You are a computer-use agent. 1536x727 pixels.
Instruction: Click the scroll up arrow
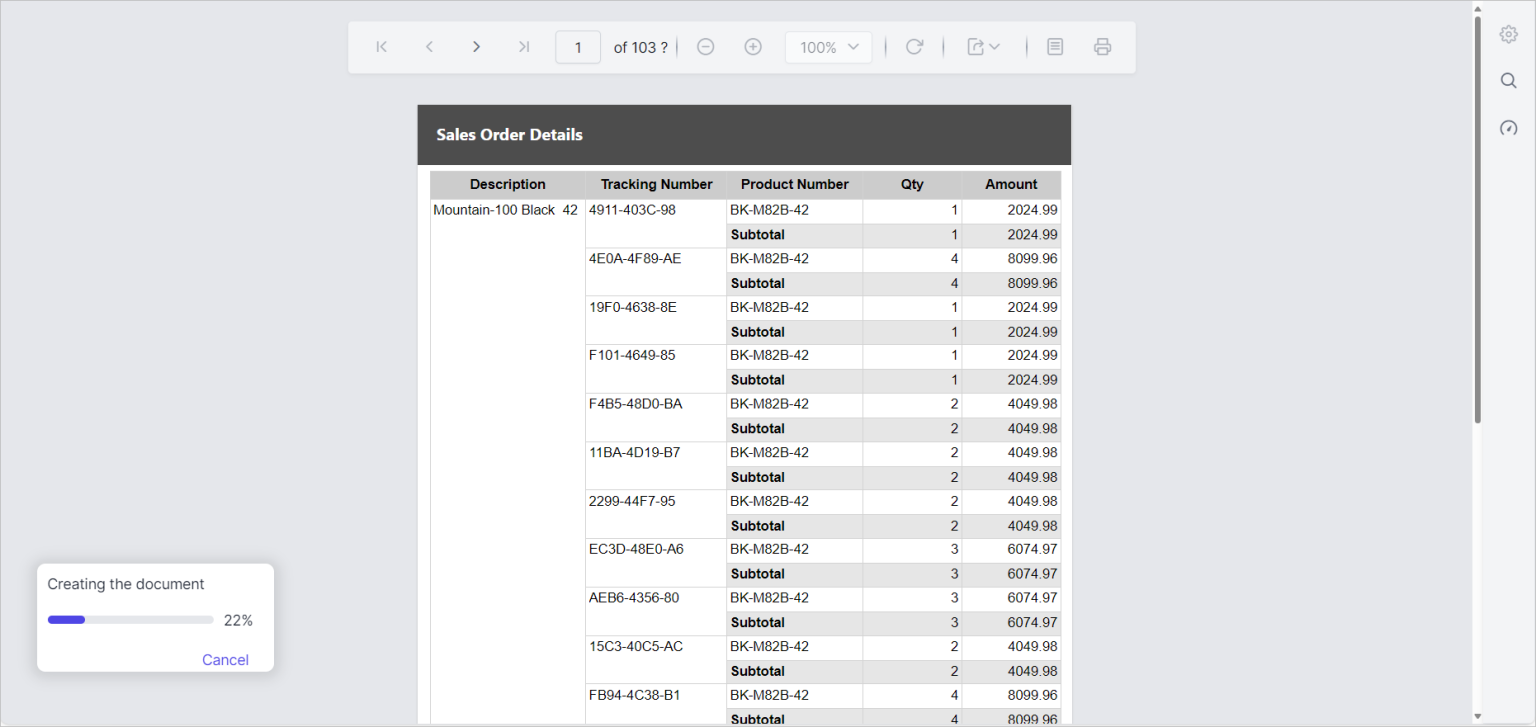[x=1478, y=9]
